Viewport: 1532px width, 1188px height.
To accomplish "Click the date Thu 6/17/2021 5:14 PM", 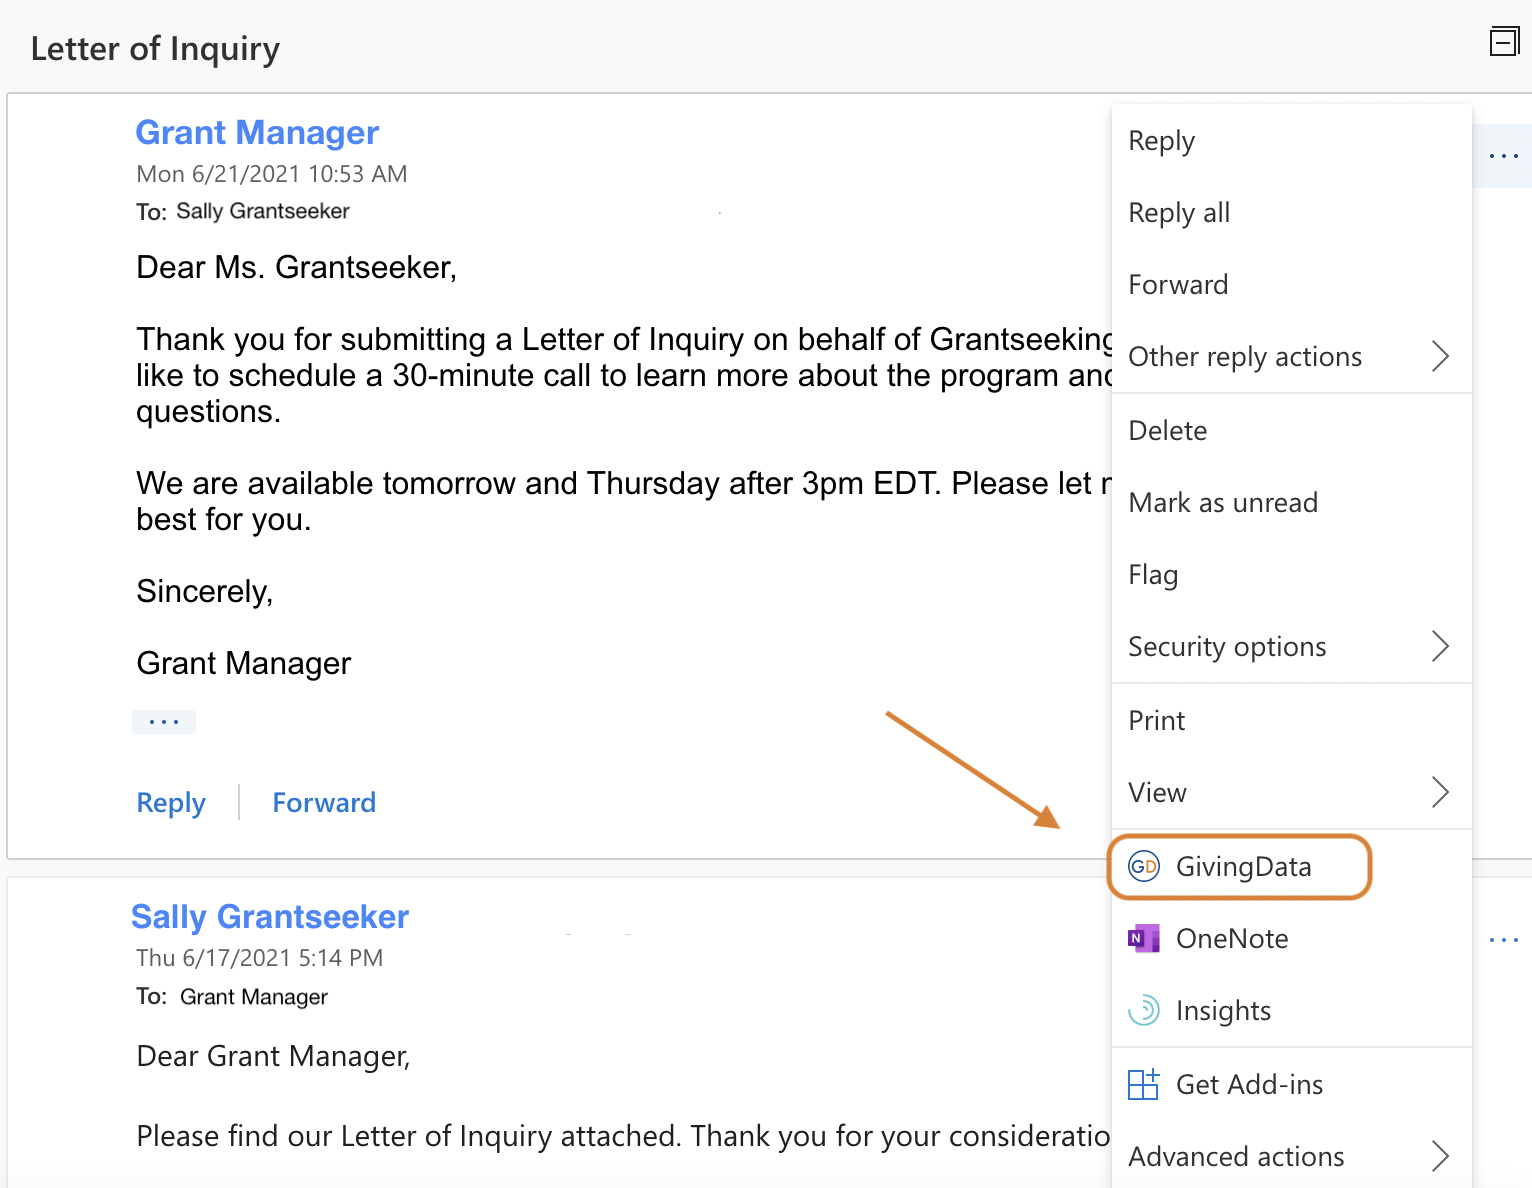I will [x=260, y=958].
